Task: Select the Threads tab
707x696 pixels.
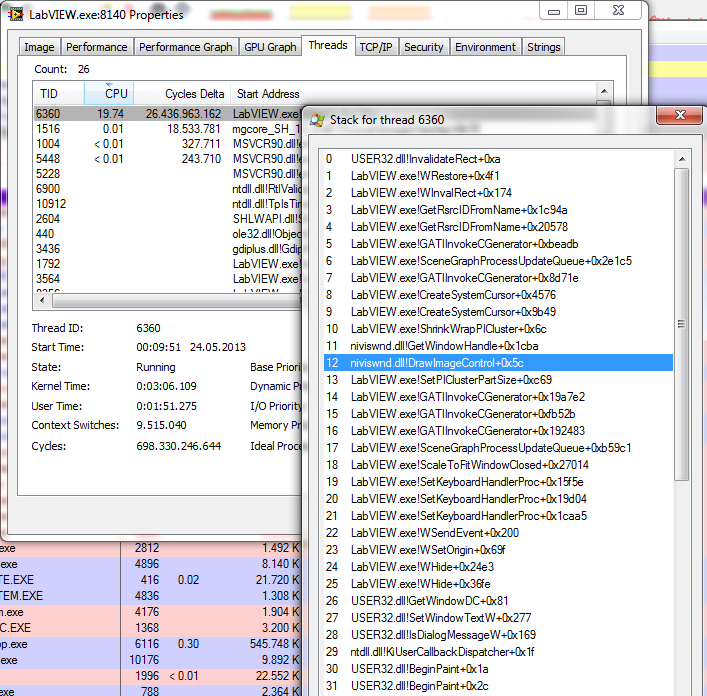Action: click(x=328, y=46)
